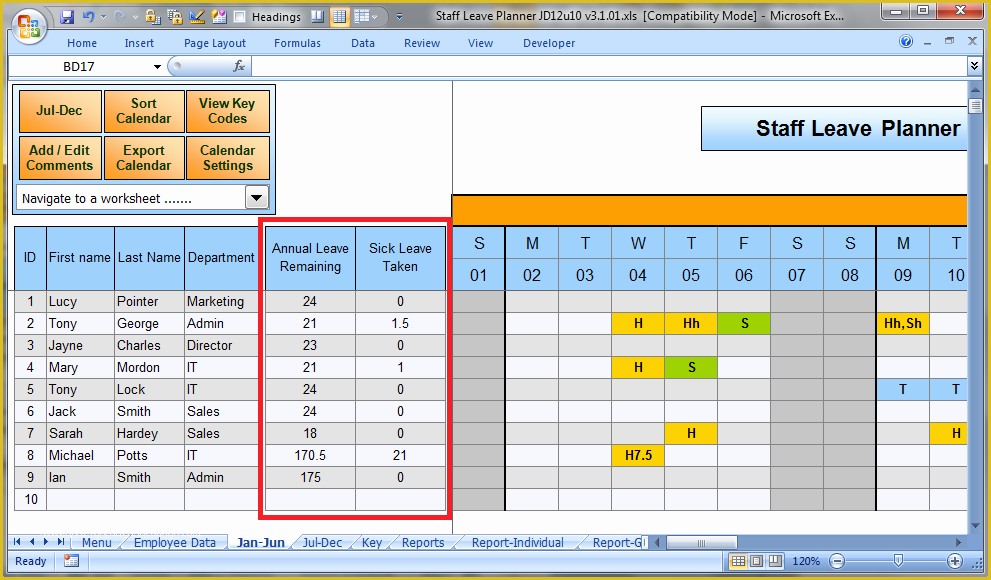Click the Sort Calendar button

pyautogui.click(x=144, y=110)
